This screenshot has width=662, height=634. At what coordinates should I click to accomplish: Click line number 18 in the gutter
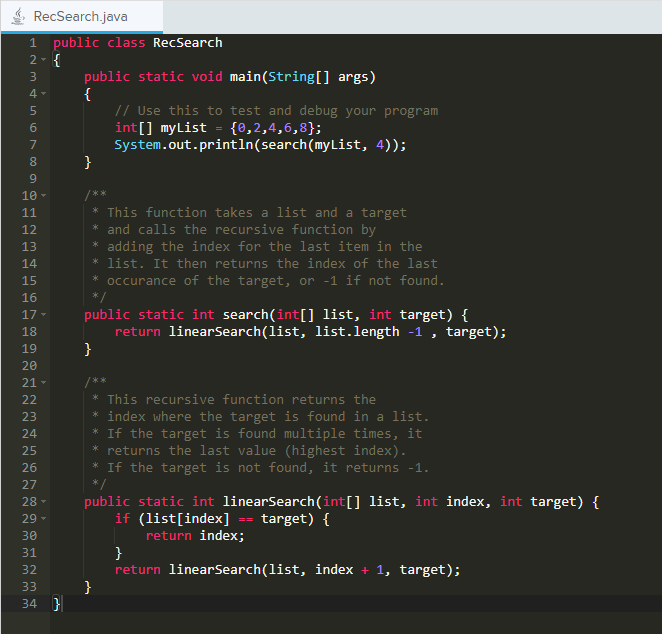point(29,332)
